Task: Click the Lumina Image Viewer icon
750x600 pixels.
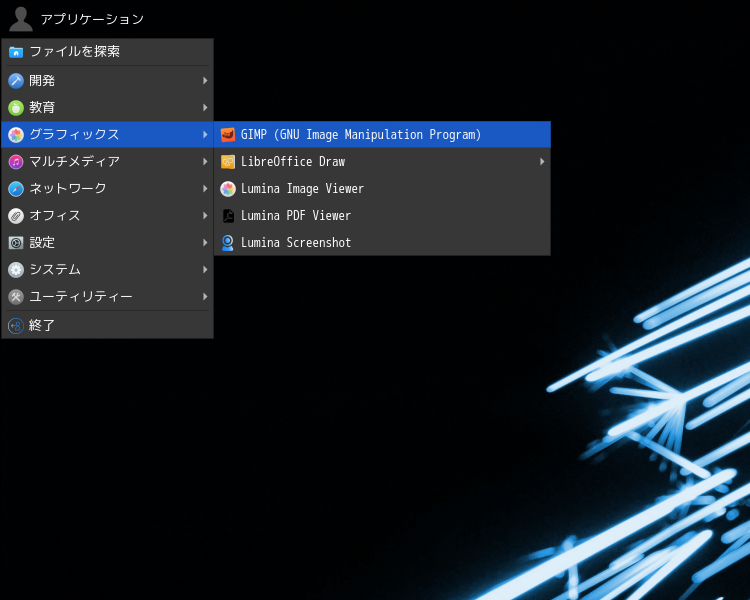Action: pos(228,189)
